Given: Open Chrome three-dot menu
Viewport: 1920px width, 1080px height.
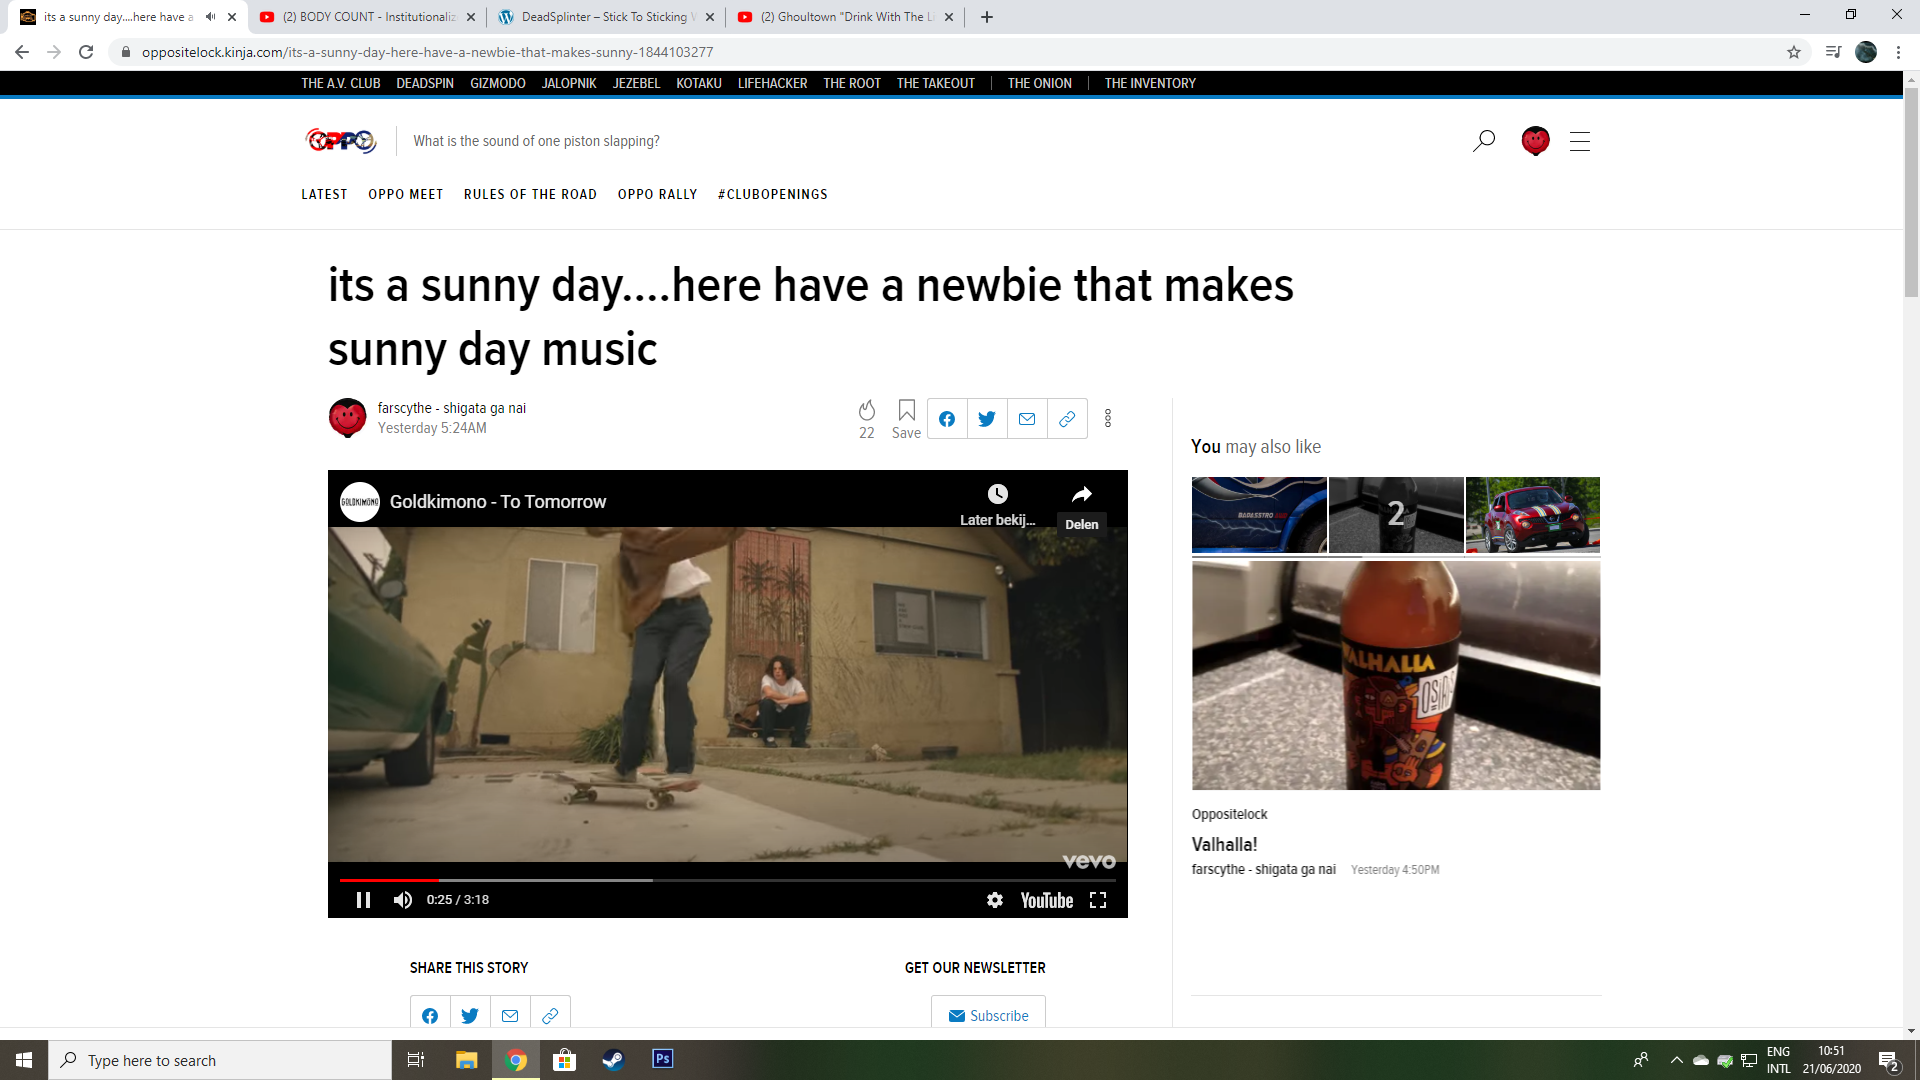Looking at the screenshot, I should click(1898, 52).
